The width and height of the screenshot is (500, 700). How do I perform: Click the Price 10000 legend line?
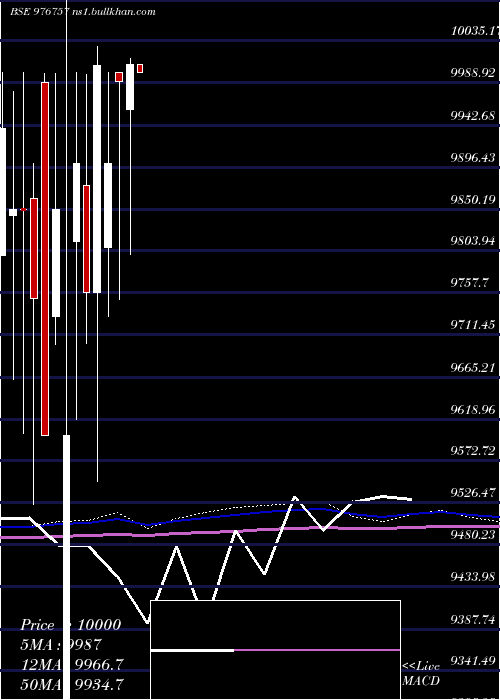(71, 625)
